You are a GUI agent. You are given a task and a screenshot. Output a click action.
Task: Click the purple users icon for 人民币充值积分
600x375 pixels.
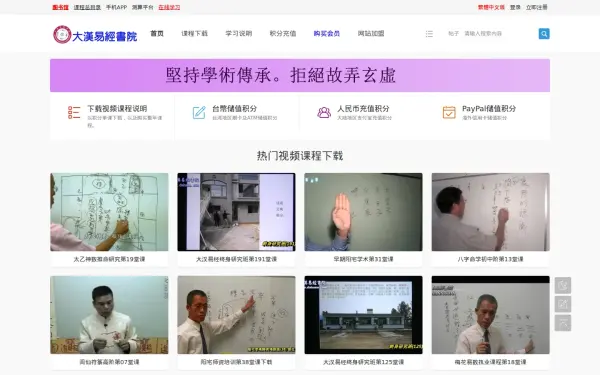[x=324, y=112]
